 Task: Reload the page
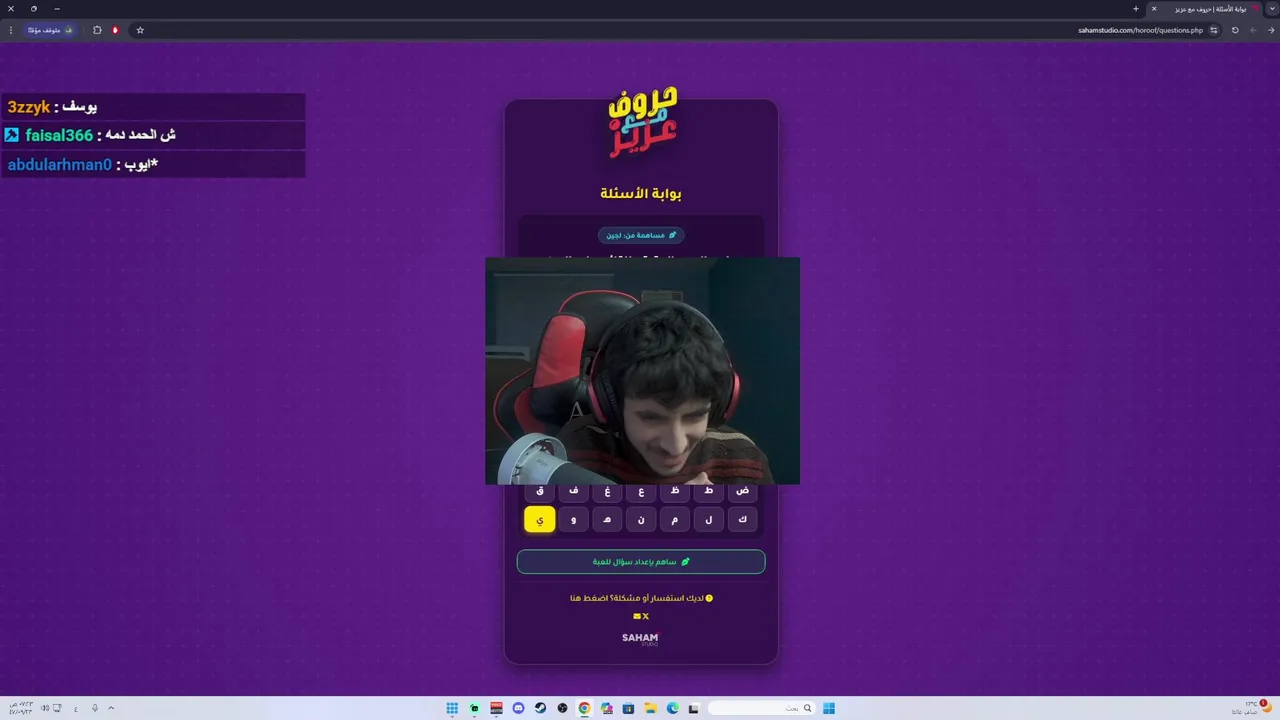pos(1235,30)
